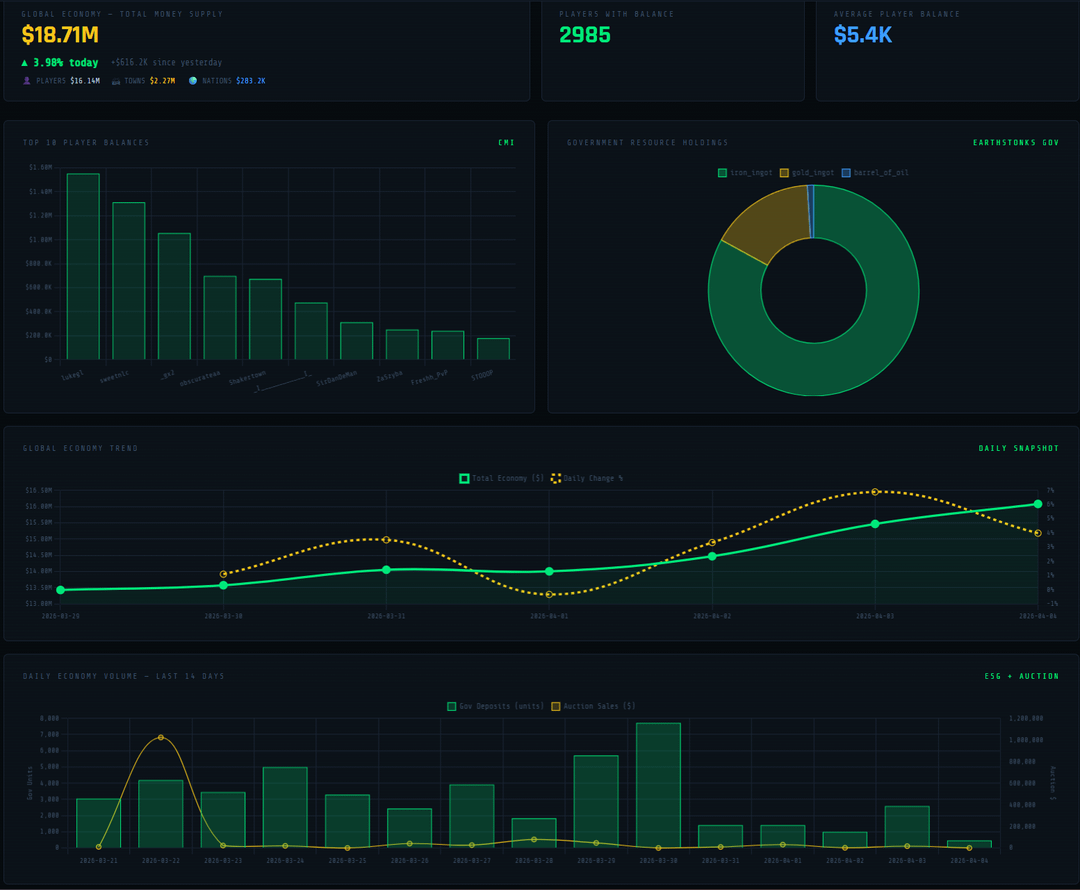Viewport: 1080px width, 890px height.
Task: Toggle iron_ingot legend in holdings chart
Action: coord(722,173)
